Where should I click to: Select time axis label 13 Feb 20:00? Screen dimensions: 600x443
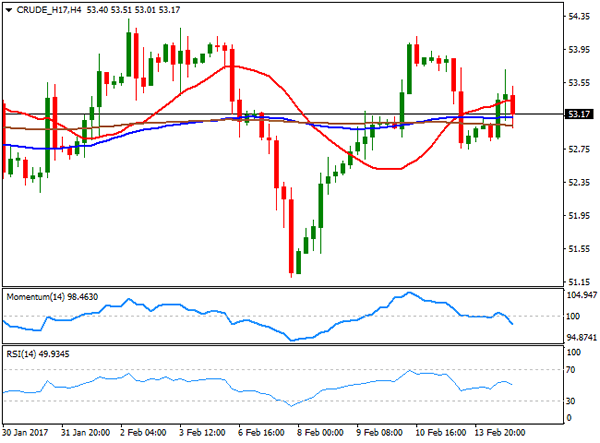pyautogui.click(x=500, y=433)
